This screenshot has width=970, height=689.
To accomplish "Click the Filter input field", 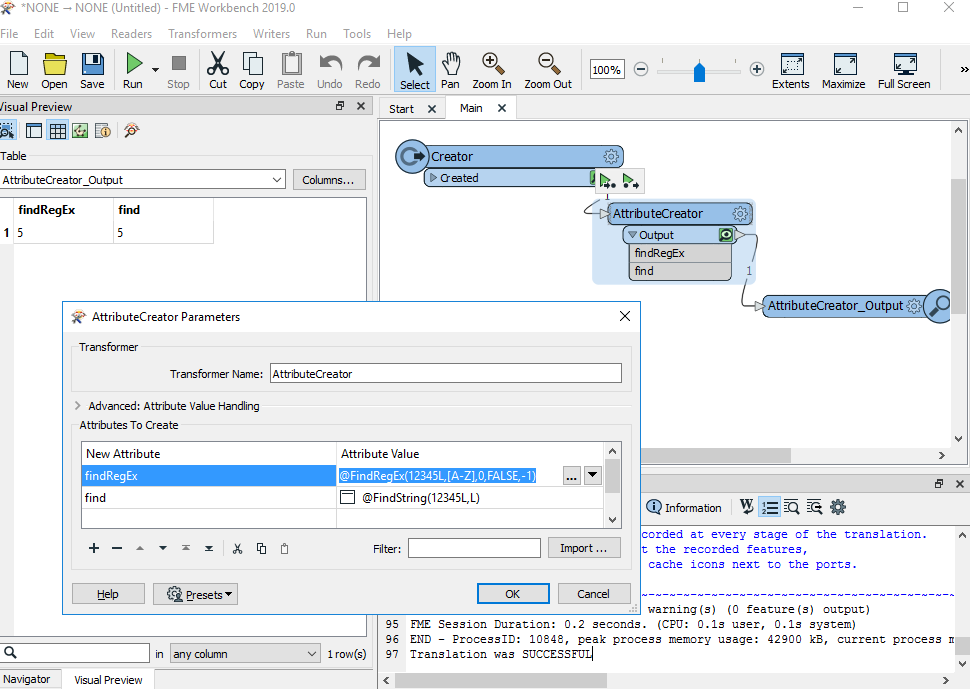I will 474,548.
